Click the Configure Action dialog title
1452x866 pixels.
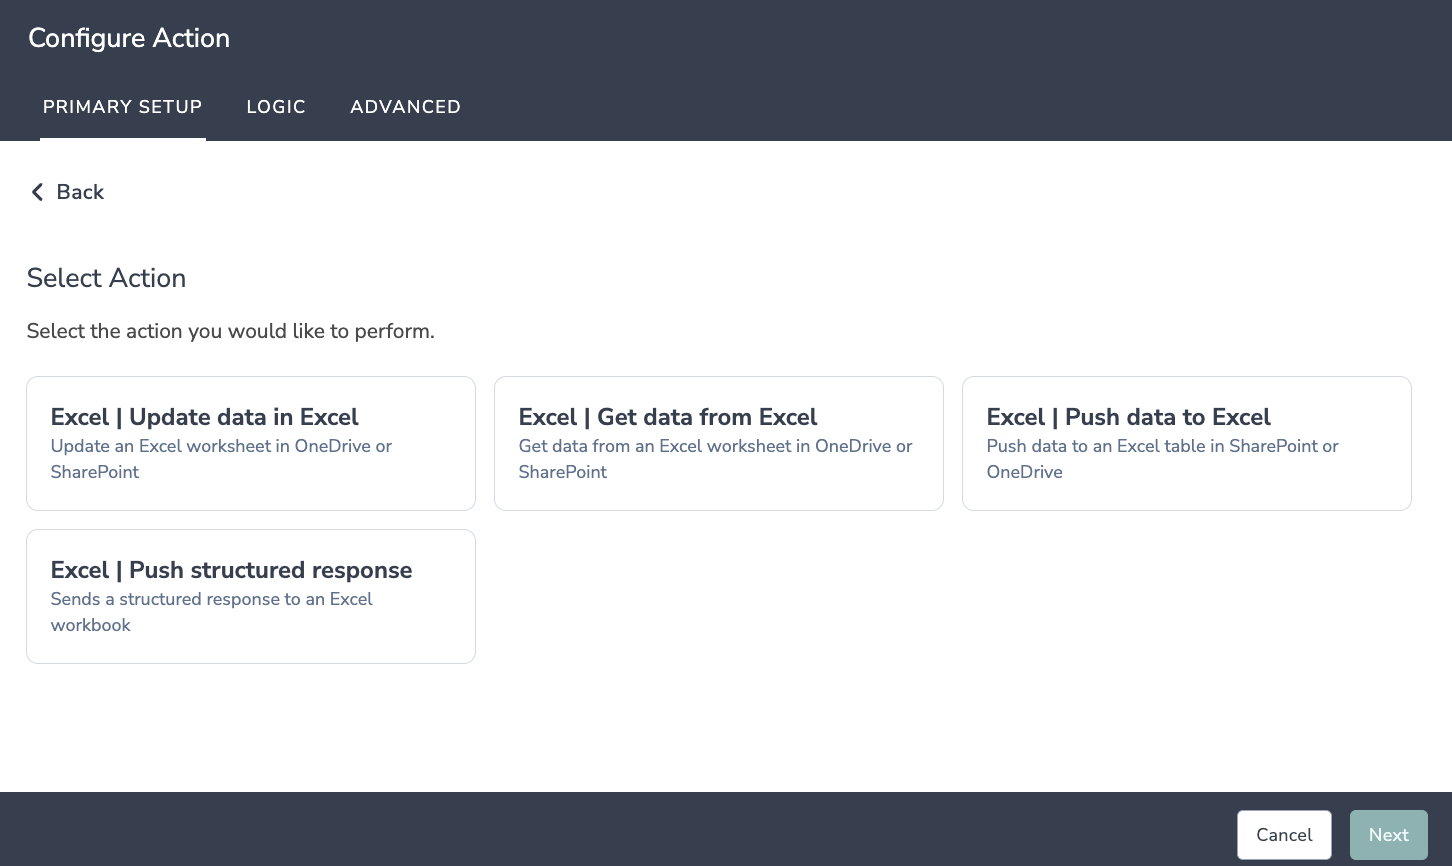[x=129, y=38]
